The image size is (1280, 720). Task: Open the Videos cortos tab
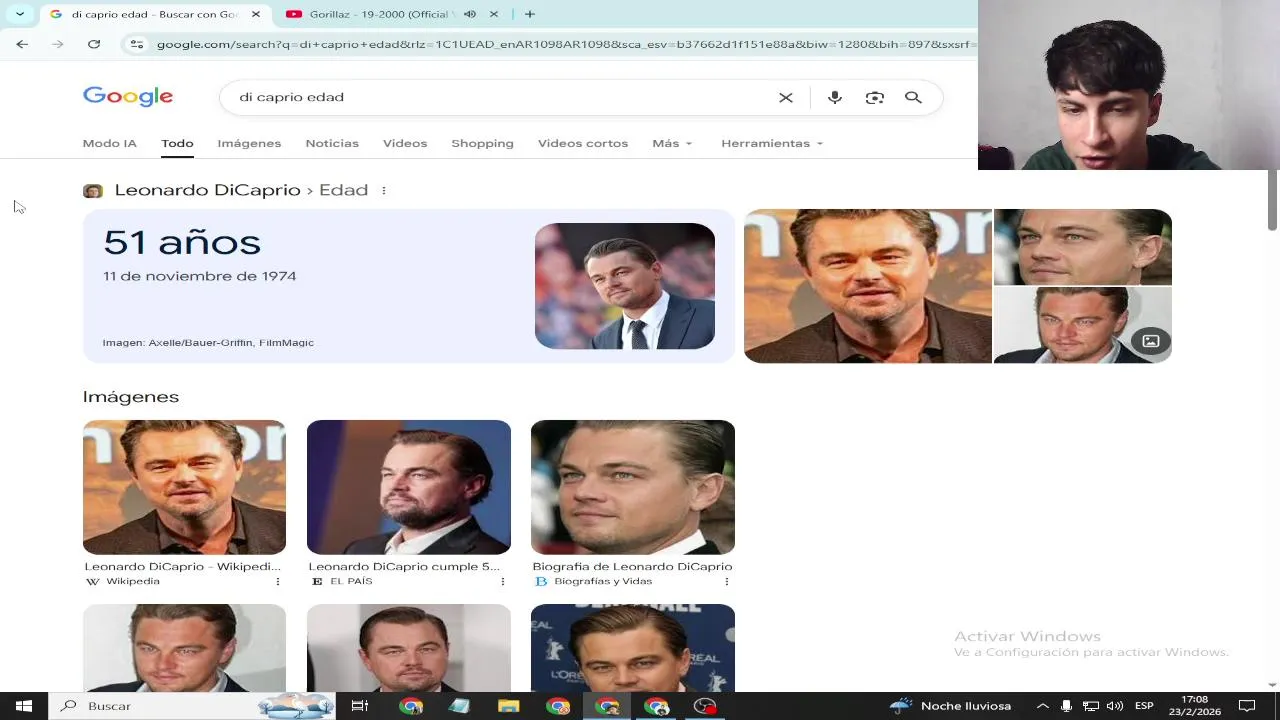(x=583, y=143)
